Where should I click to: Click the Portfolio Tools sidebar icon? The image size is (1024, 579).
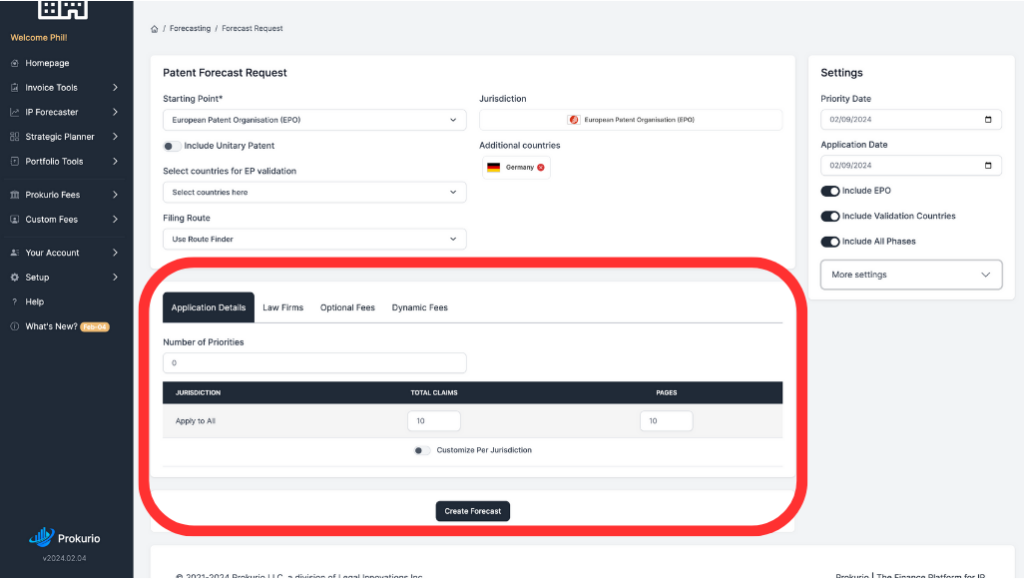point(14,161)
